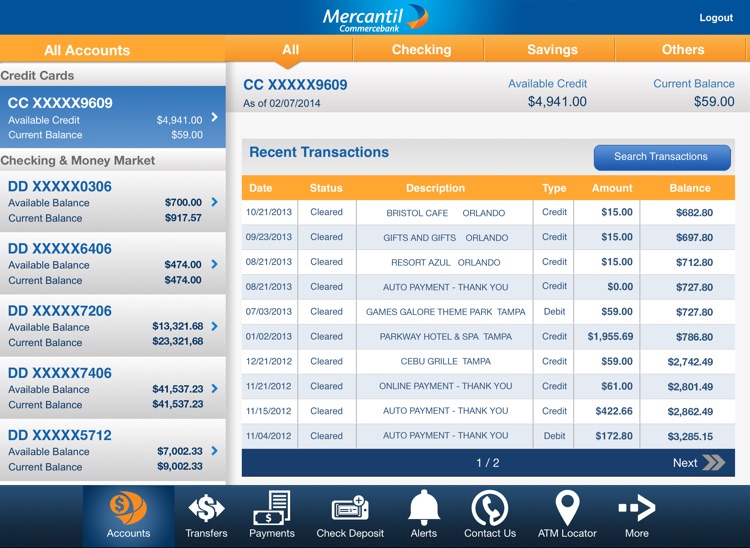Switch to the Savings tab
The width and height of the screenshot is (750, 548).
click(552, 50)
